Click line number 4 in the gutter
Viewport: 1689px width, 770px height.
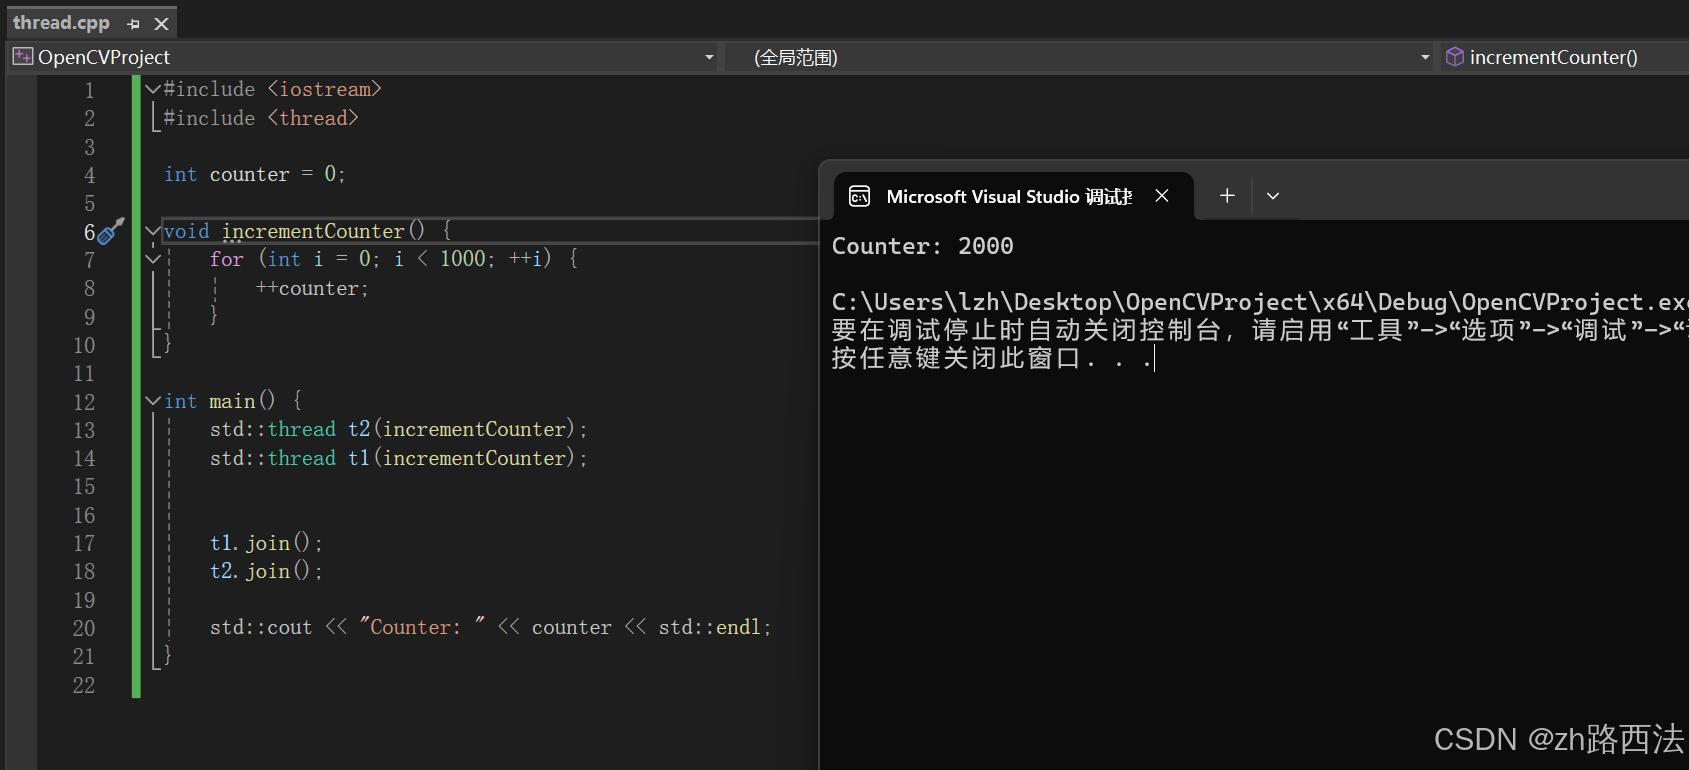(89, 175)
